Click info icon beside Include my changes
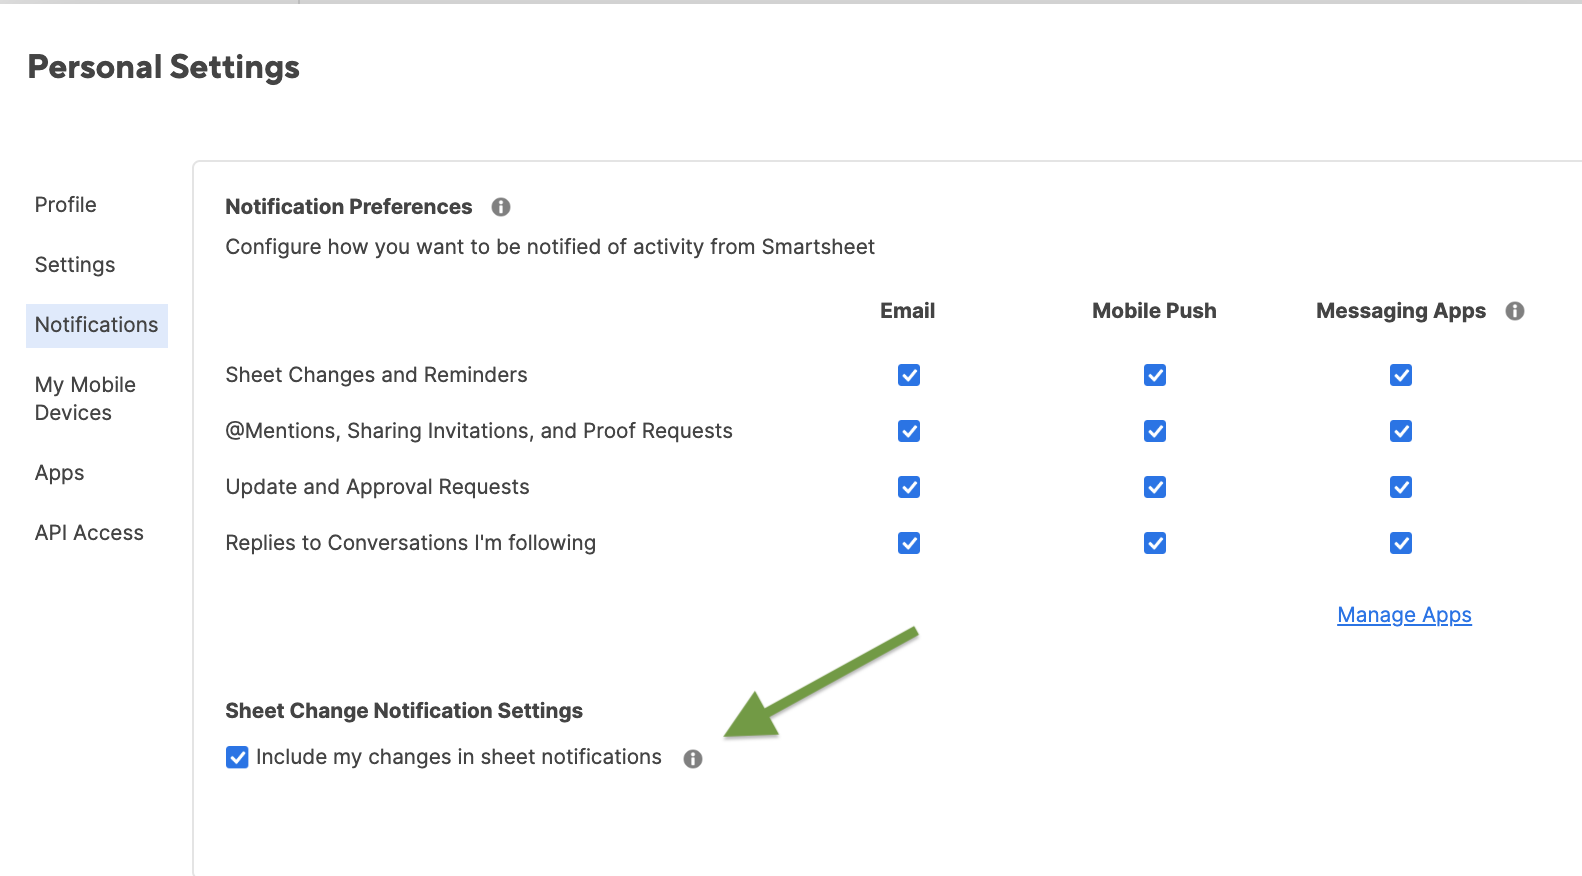This screenshot has height=876, width=1582. tap(693, 759)
